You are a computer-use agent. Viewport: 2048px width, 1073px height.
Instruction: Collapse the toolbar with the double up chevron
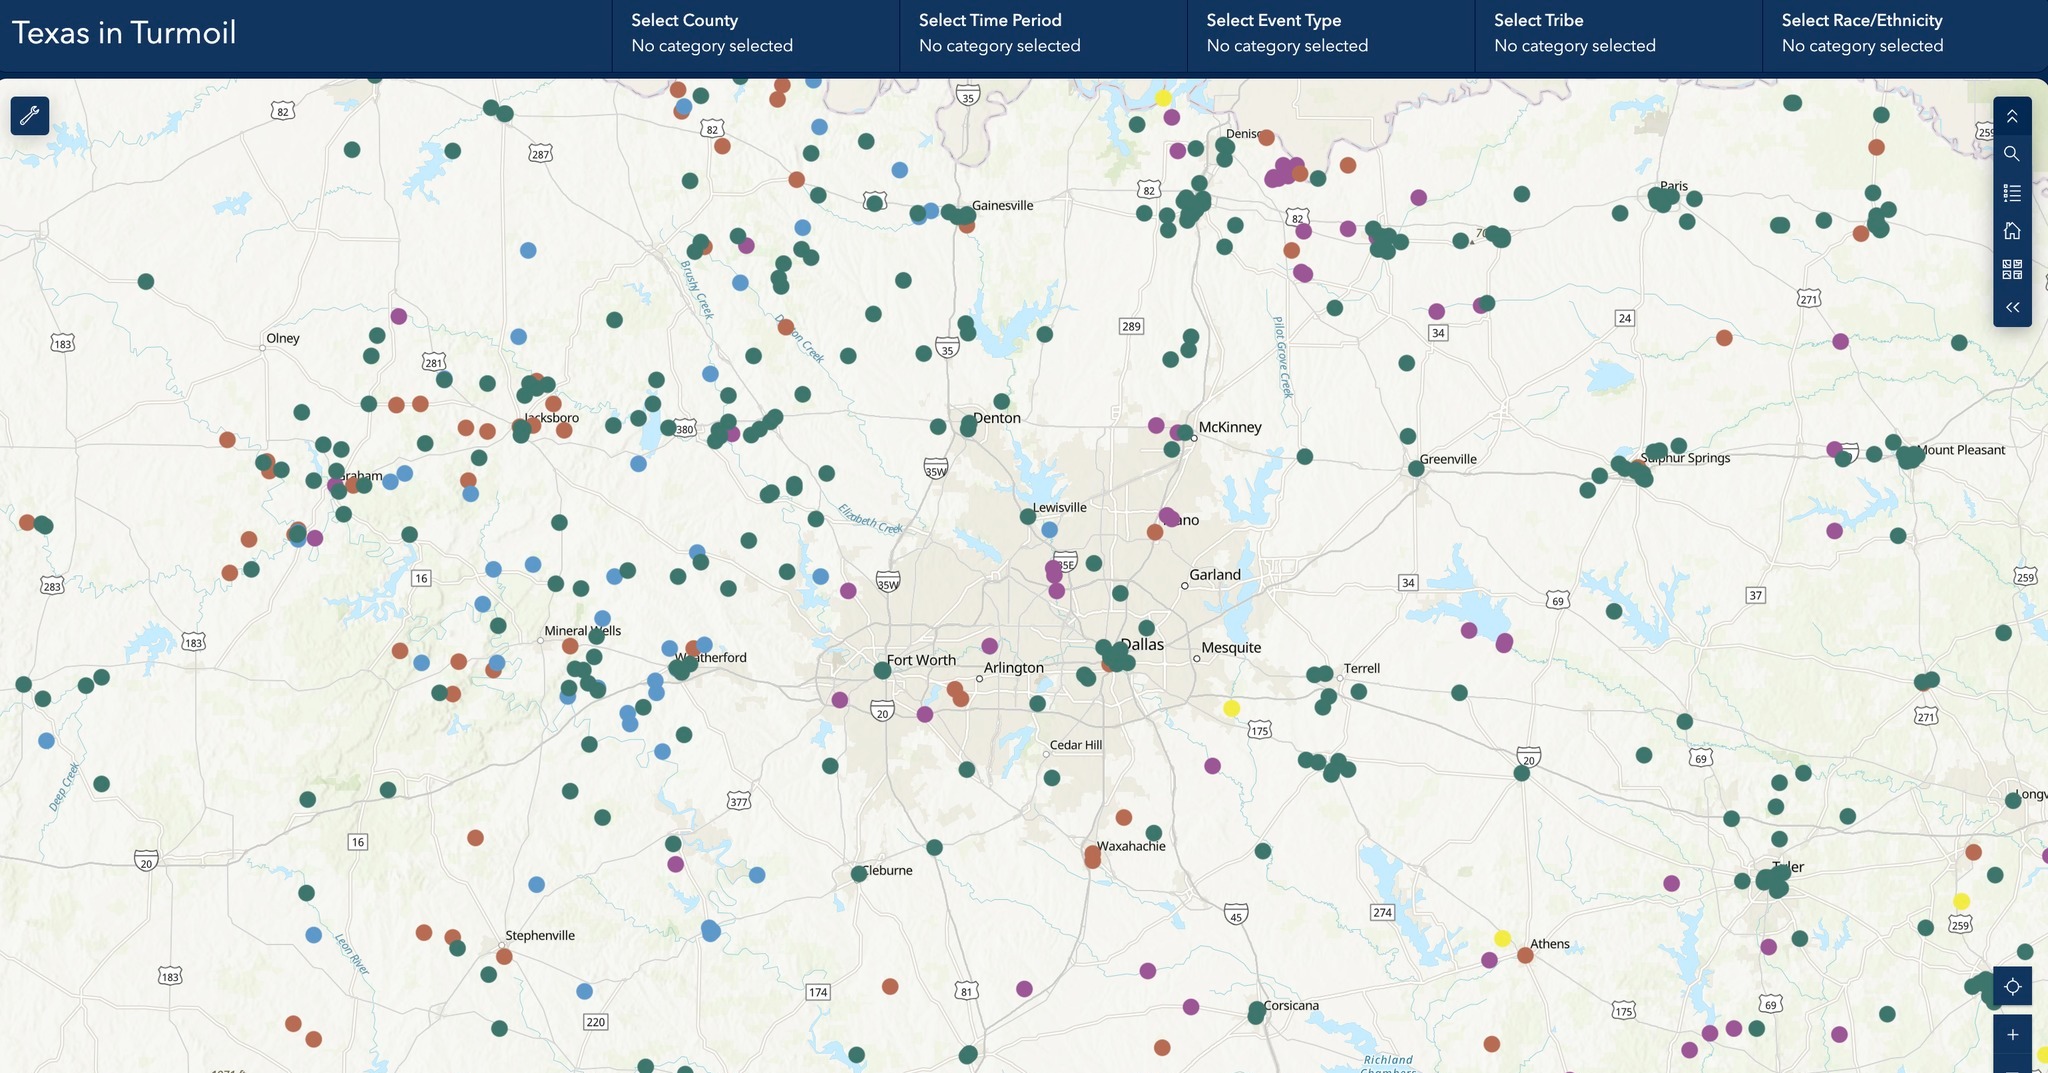click(2012, 117)
